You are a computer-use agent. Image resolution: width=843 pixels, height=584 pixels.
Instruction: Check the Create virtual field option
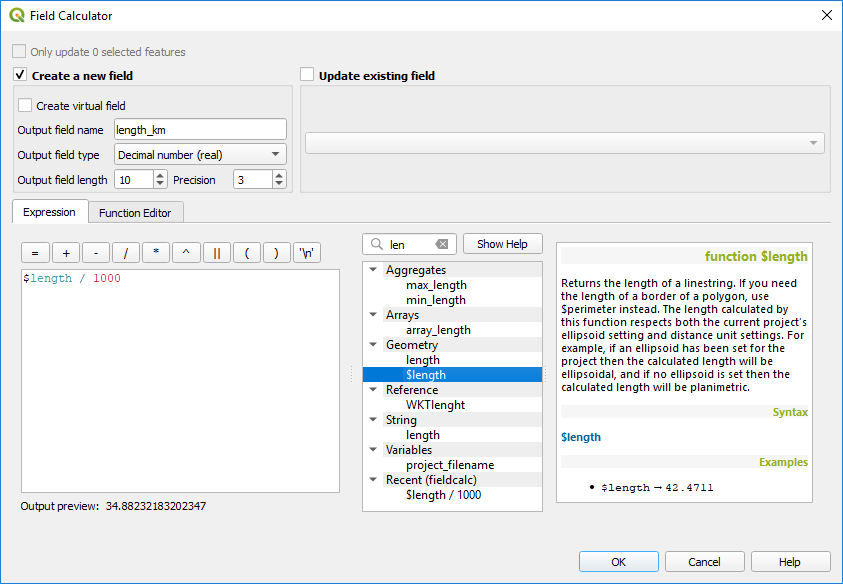23,105
